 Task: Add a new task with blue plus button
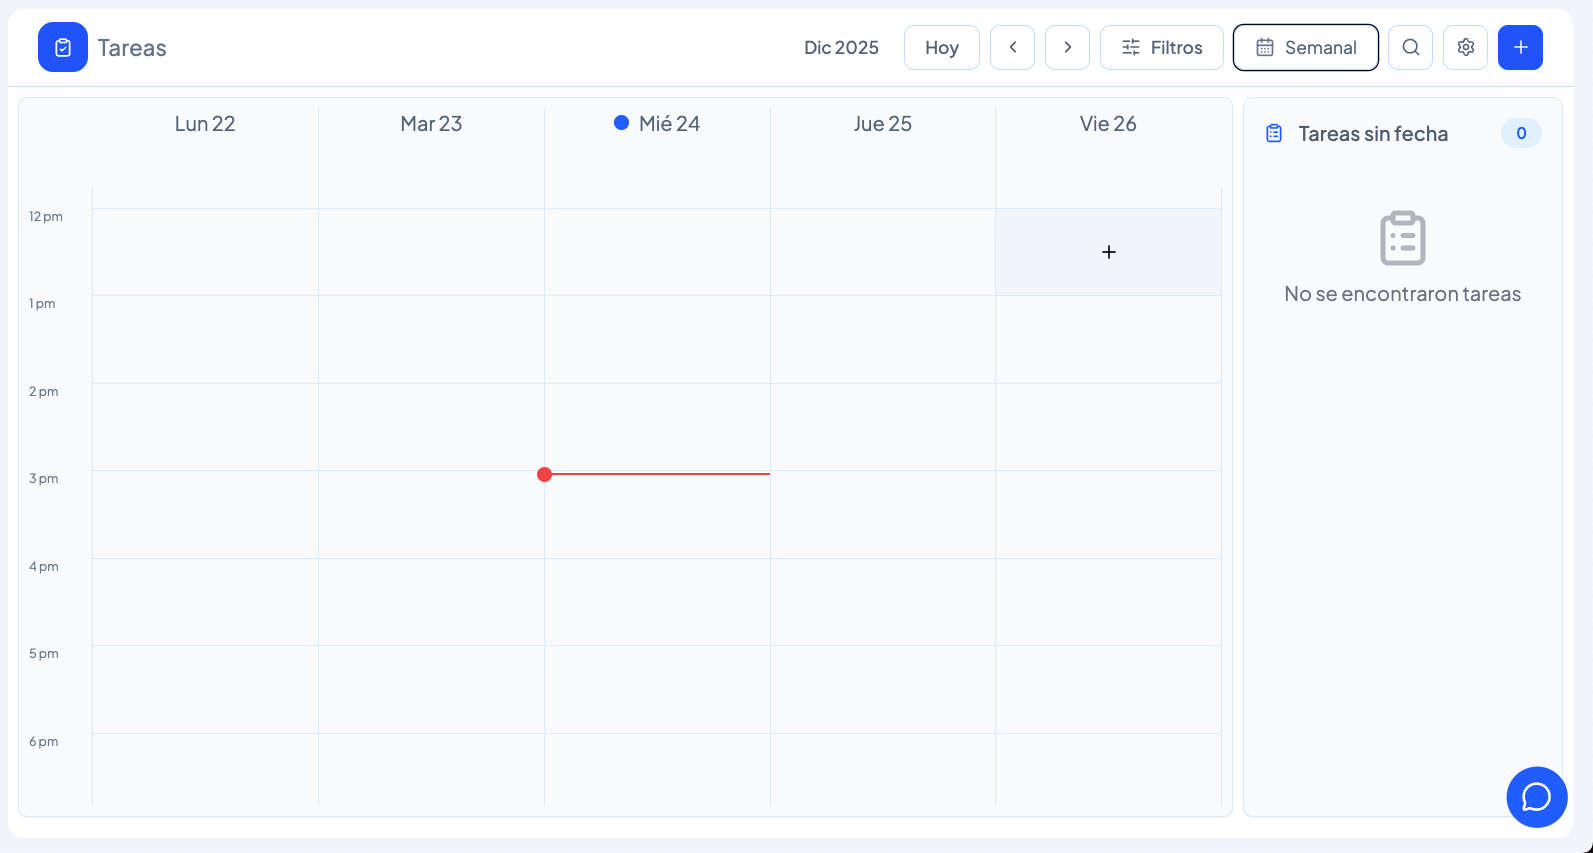[x=1520, y=47]
